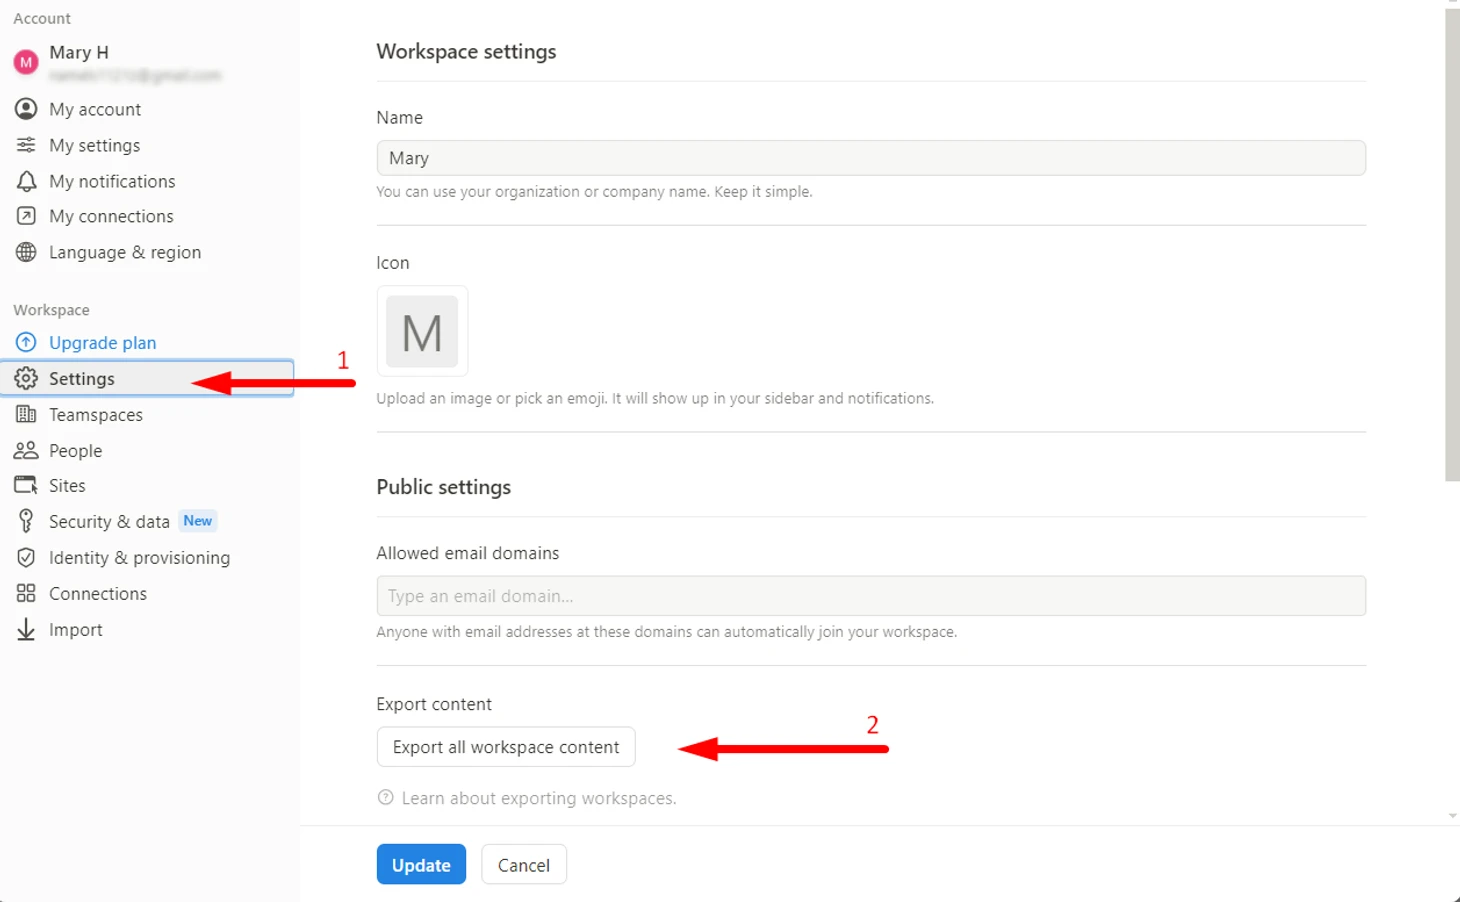The height and width of the screenshot is (902, 1460).
Task: Click the Upgrade plan arrow icon
Action: (x=26, y=343)
